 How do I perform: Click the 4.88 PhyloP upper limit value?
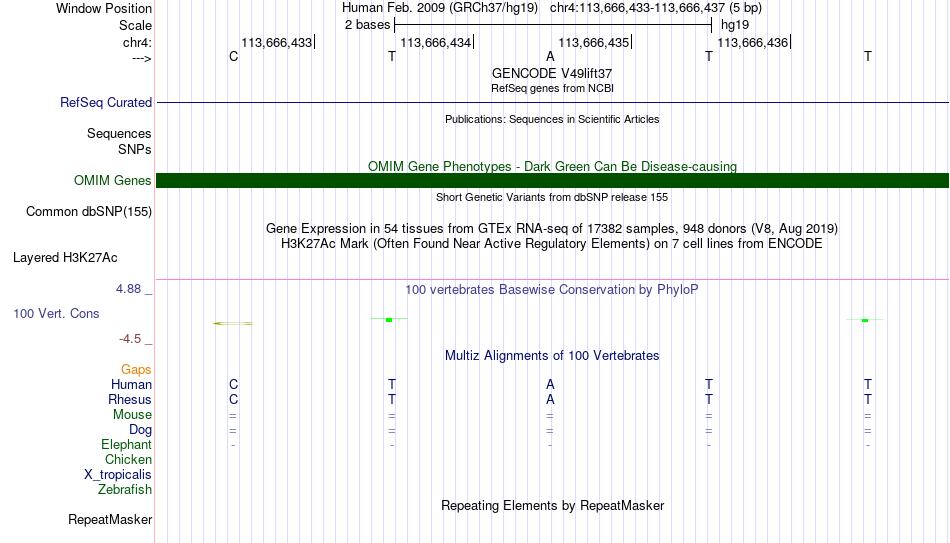tap(129, 289)
